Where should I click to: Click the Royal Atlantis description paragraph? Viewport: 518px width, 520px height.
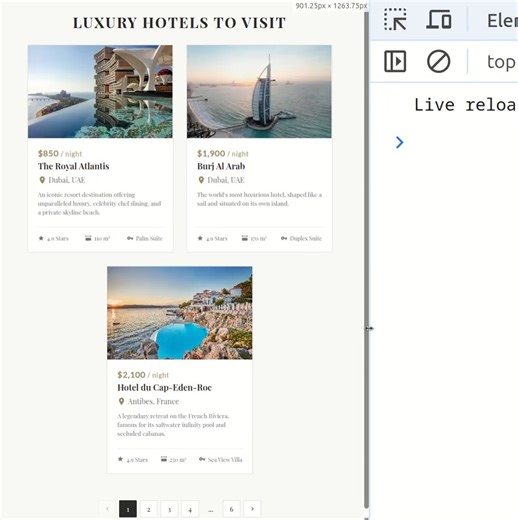tap(100, 203)
